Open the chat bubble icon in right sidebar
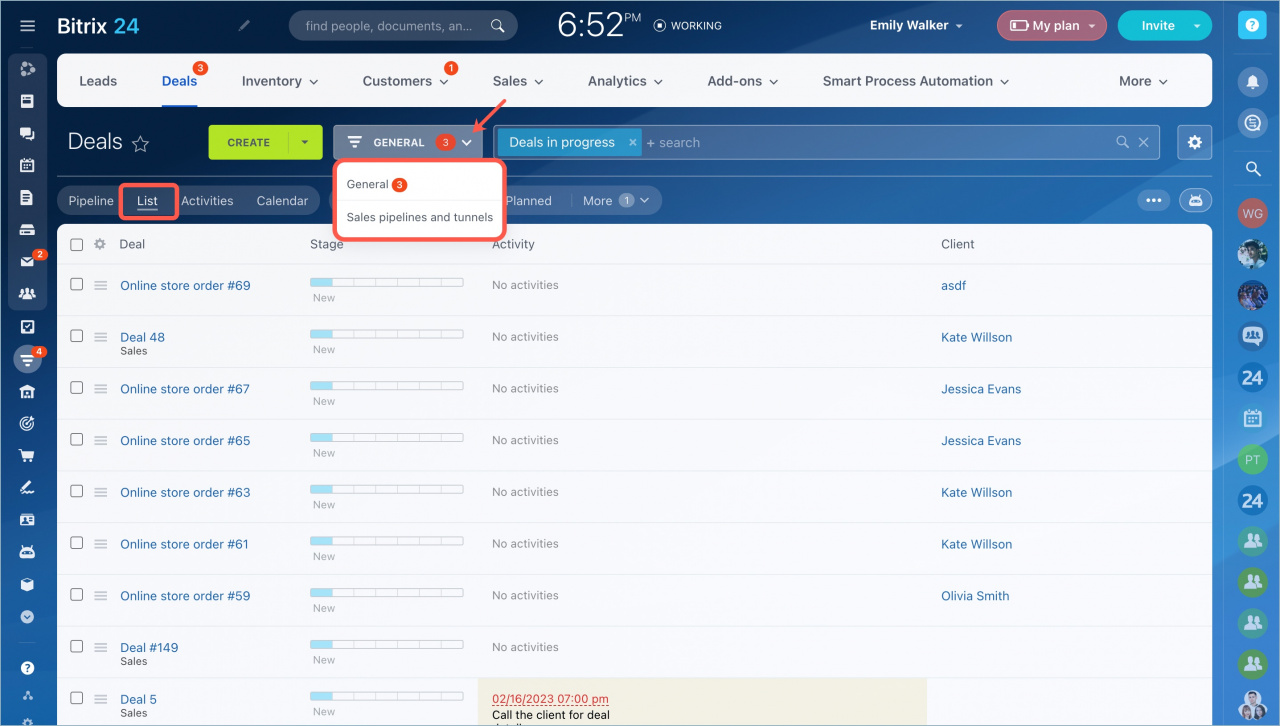 tap(1253, 123)
